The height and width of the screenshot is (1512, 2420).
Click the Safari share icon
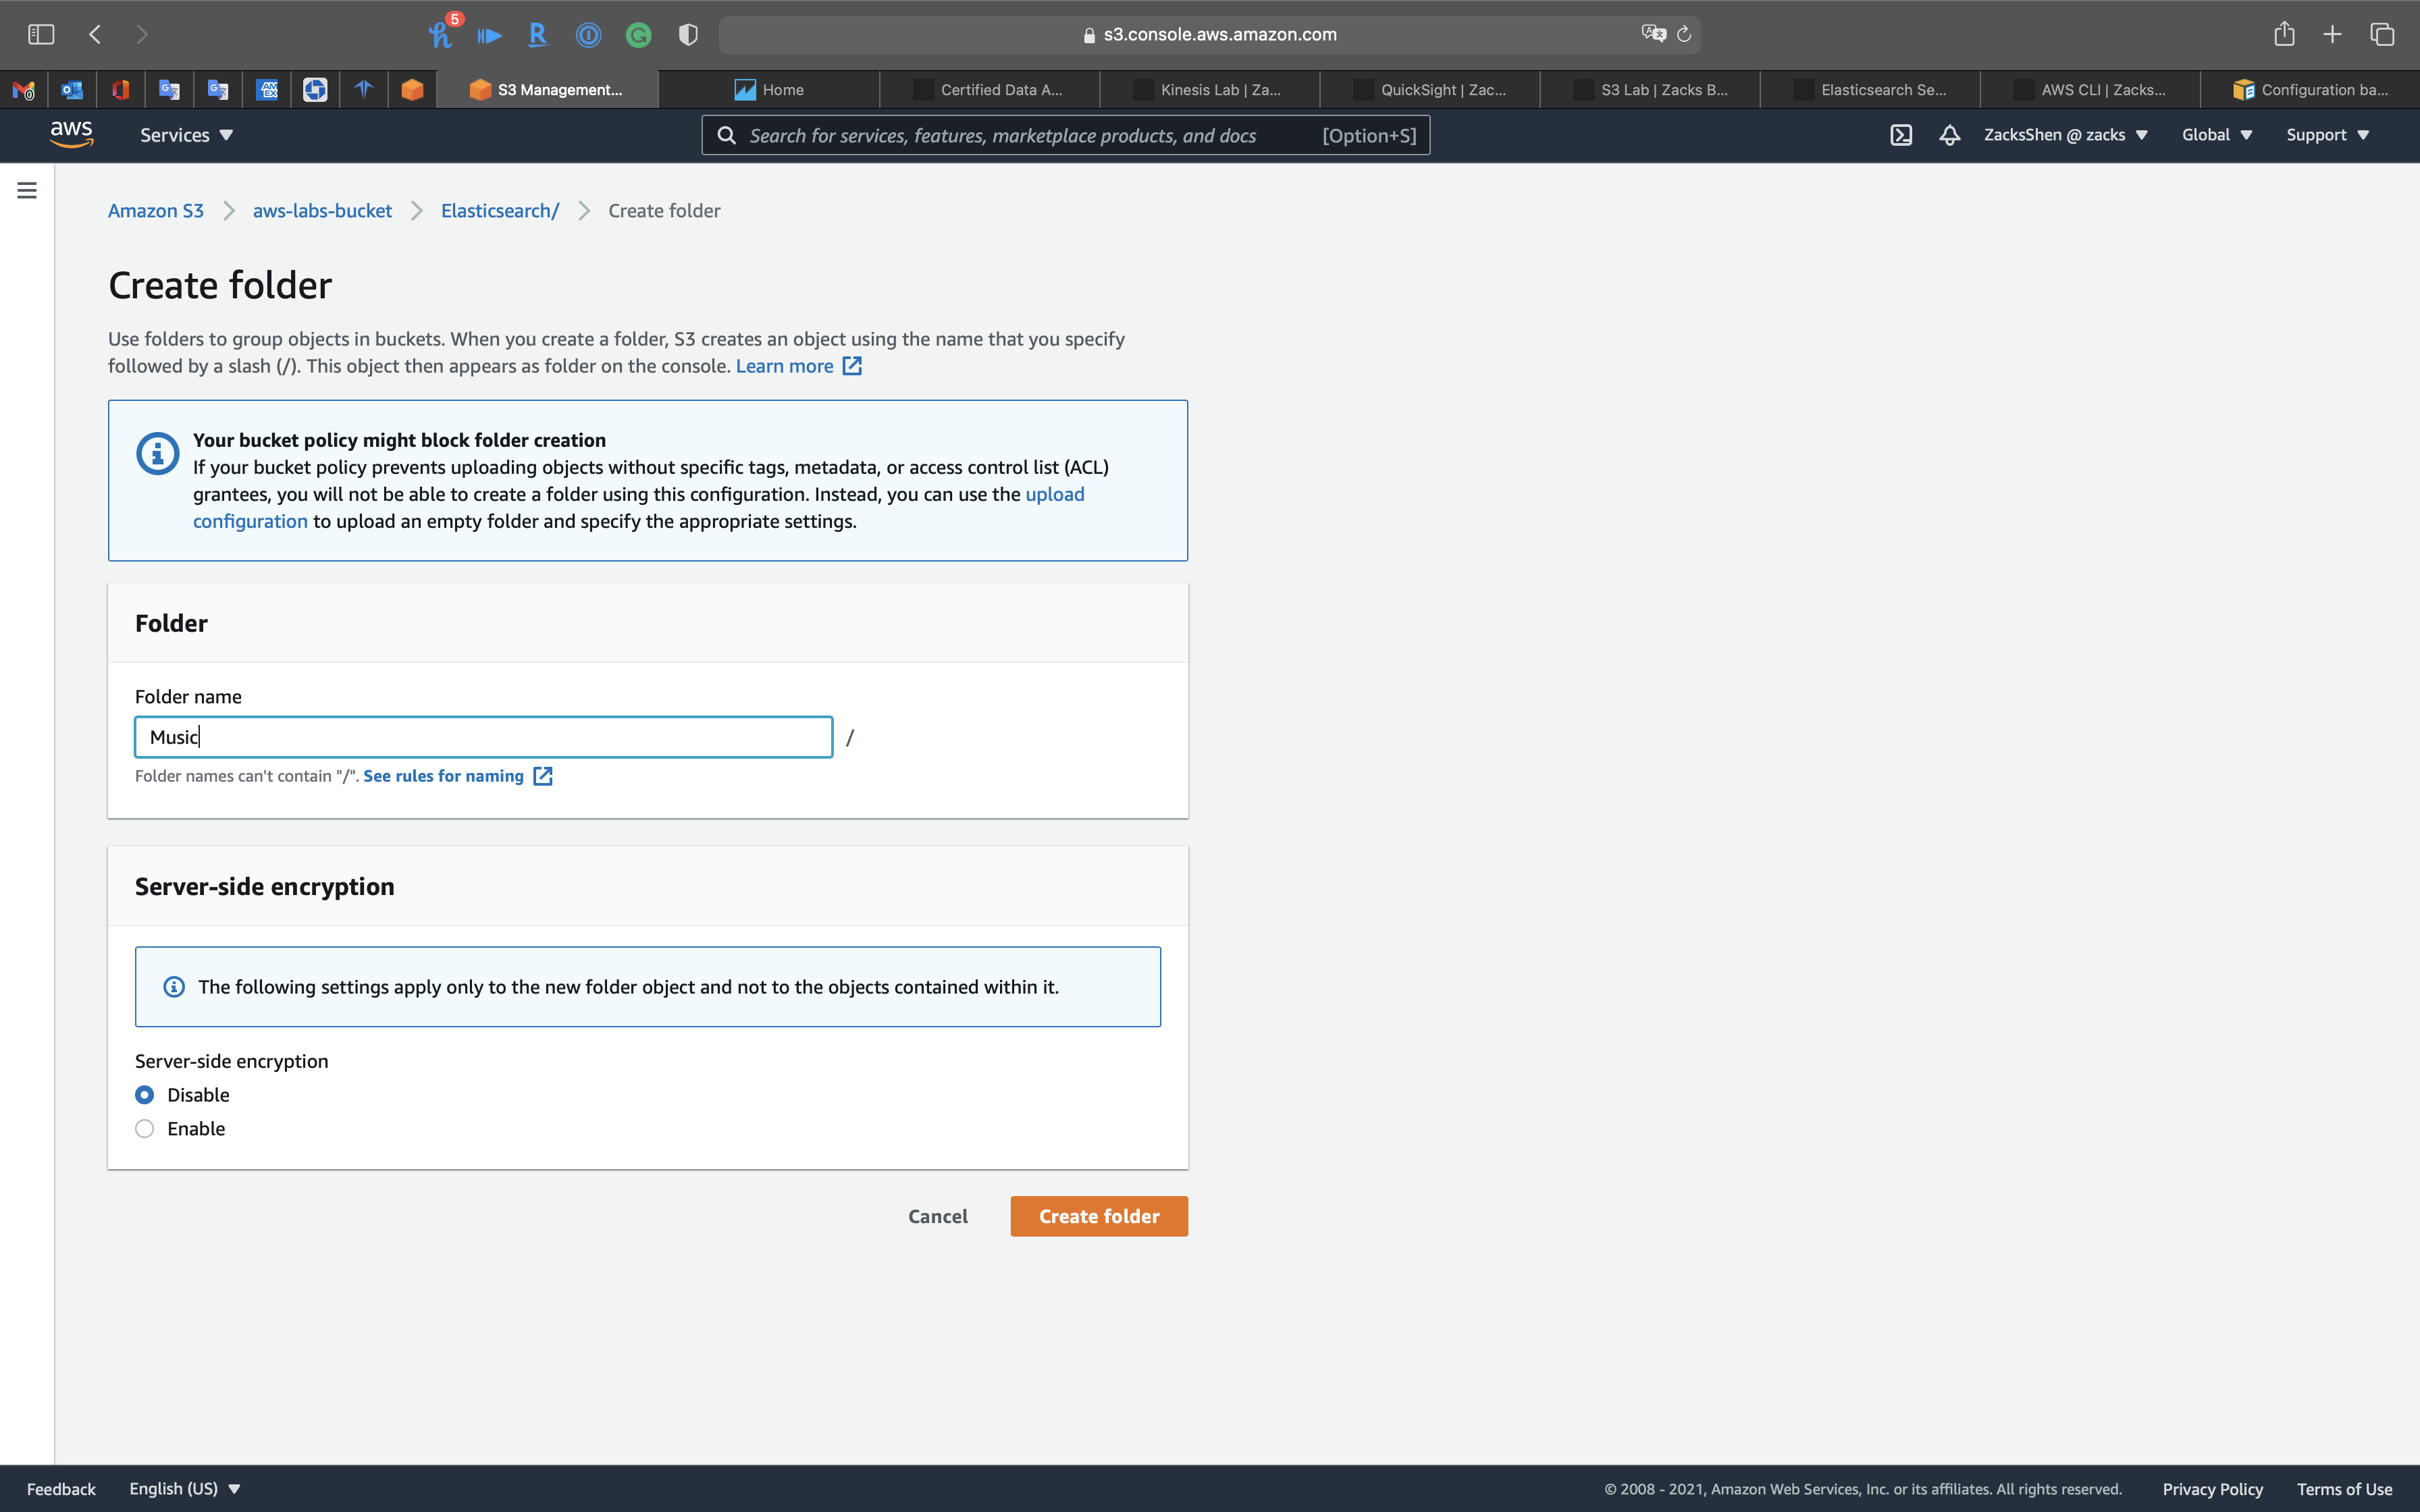point(2284,34)
